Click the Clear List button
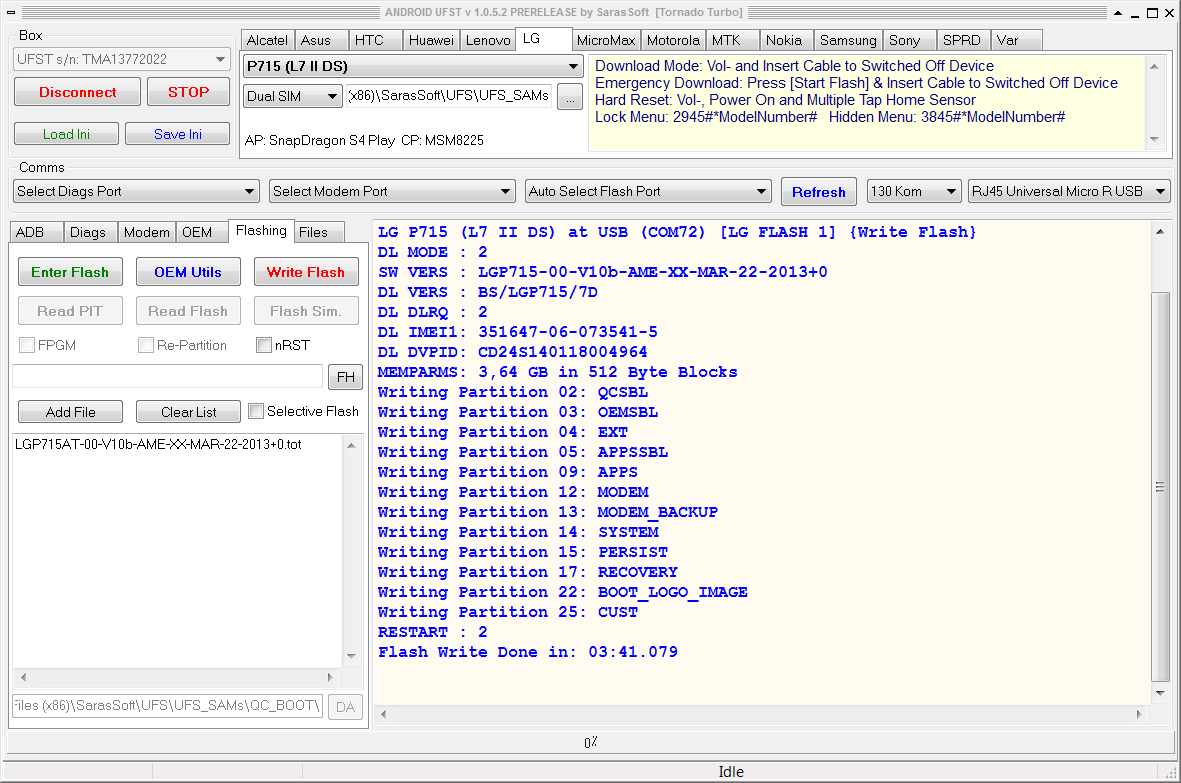Screen dimensions: 1181x783 pyautogui.click(x=188, y=412)
